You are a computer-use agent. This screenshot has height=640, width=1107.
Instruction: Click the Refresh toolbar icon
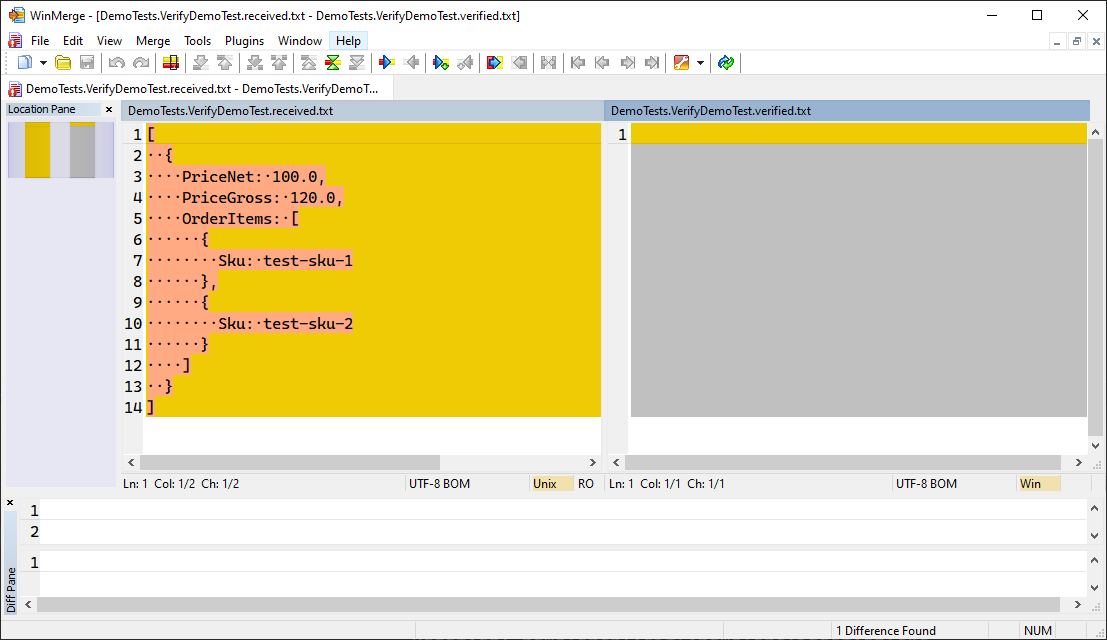pyautogui.click(x=726, y=63)
